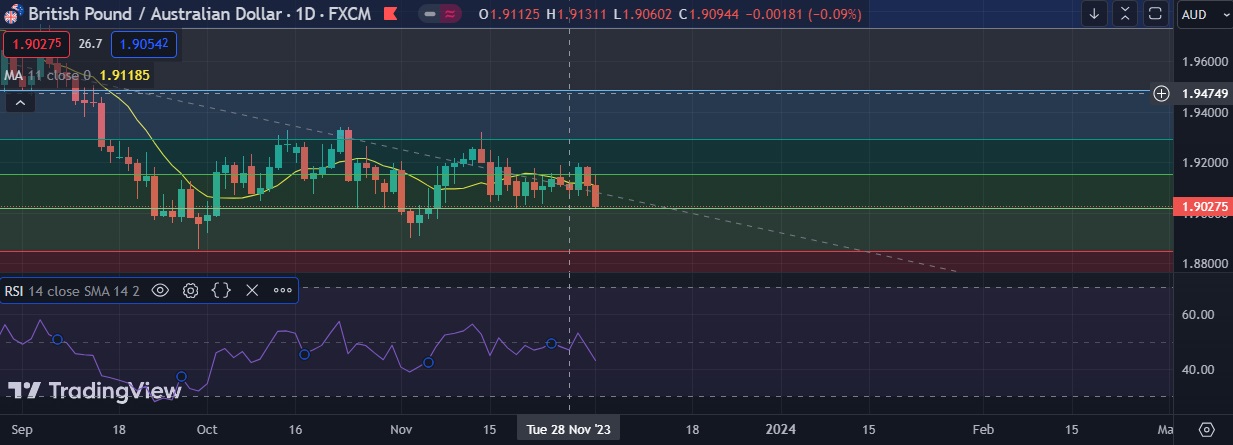The width and height of the screenshot is (1233, 445).
Task: Open RSI source code braces icon
Action: click(x=221, y=291)
